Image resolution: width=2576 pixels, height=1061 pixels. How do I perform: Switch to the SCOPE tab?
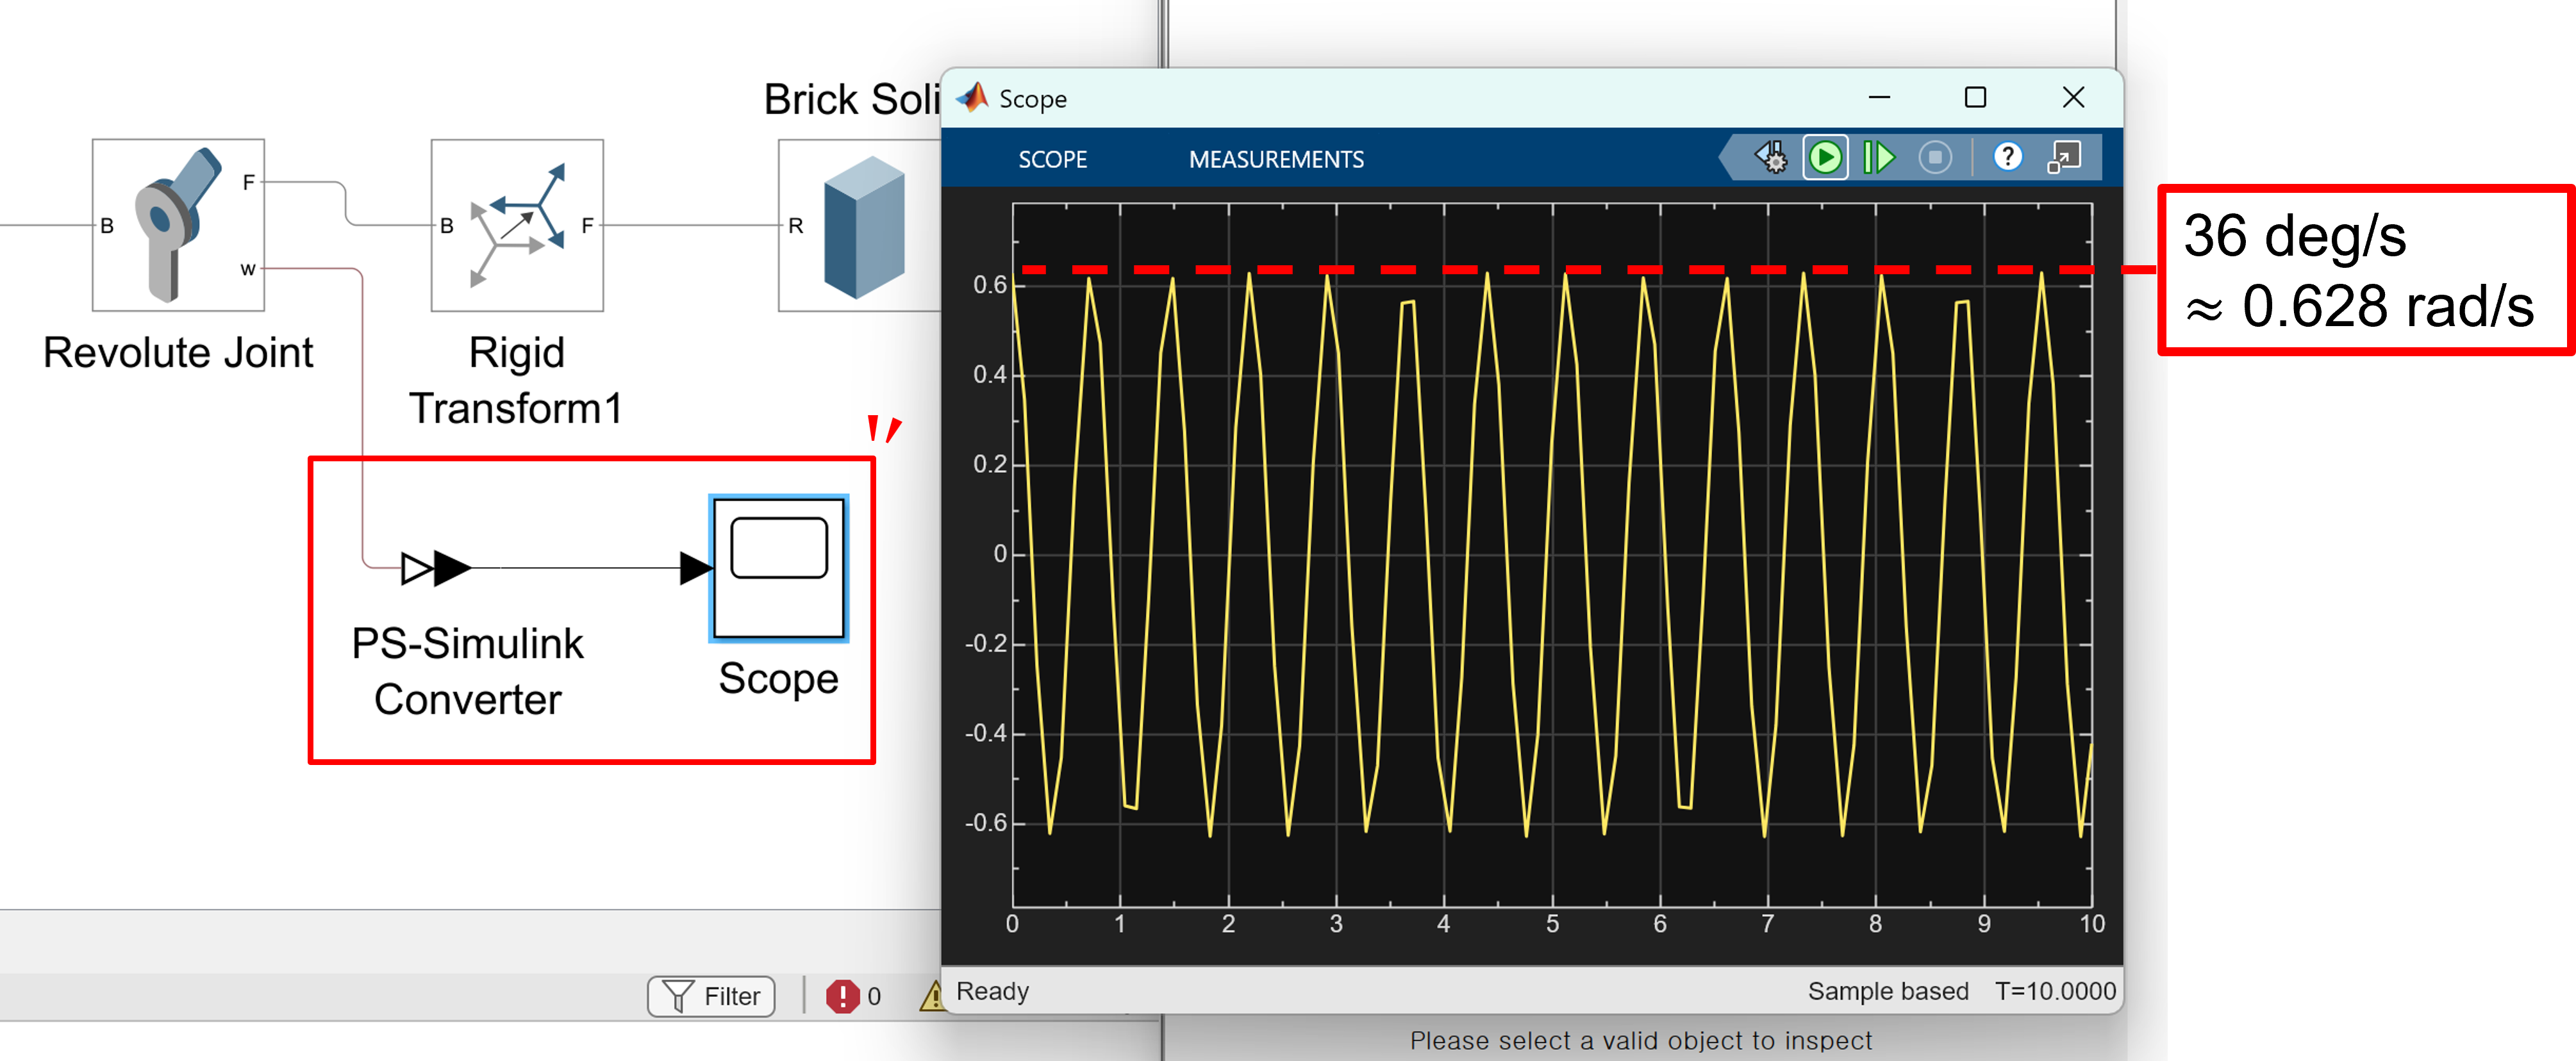1052,160
